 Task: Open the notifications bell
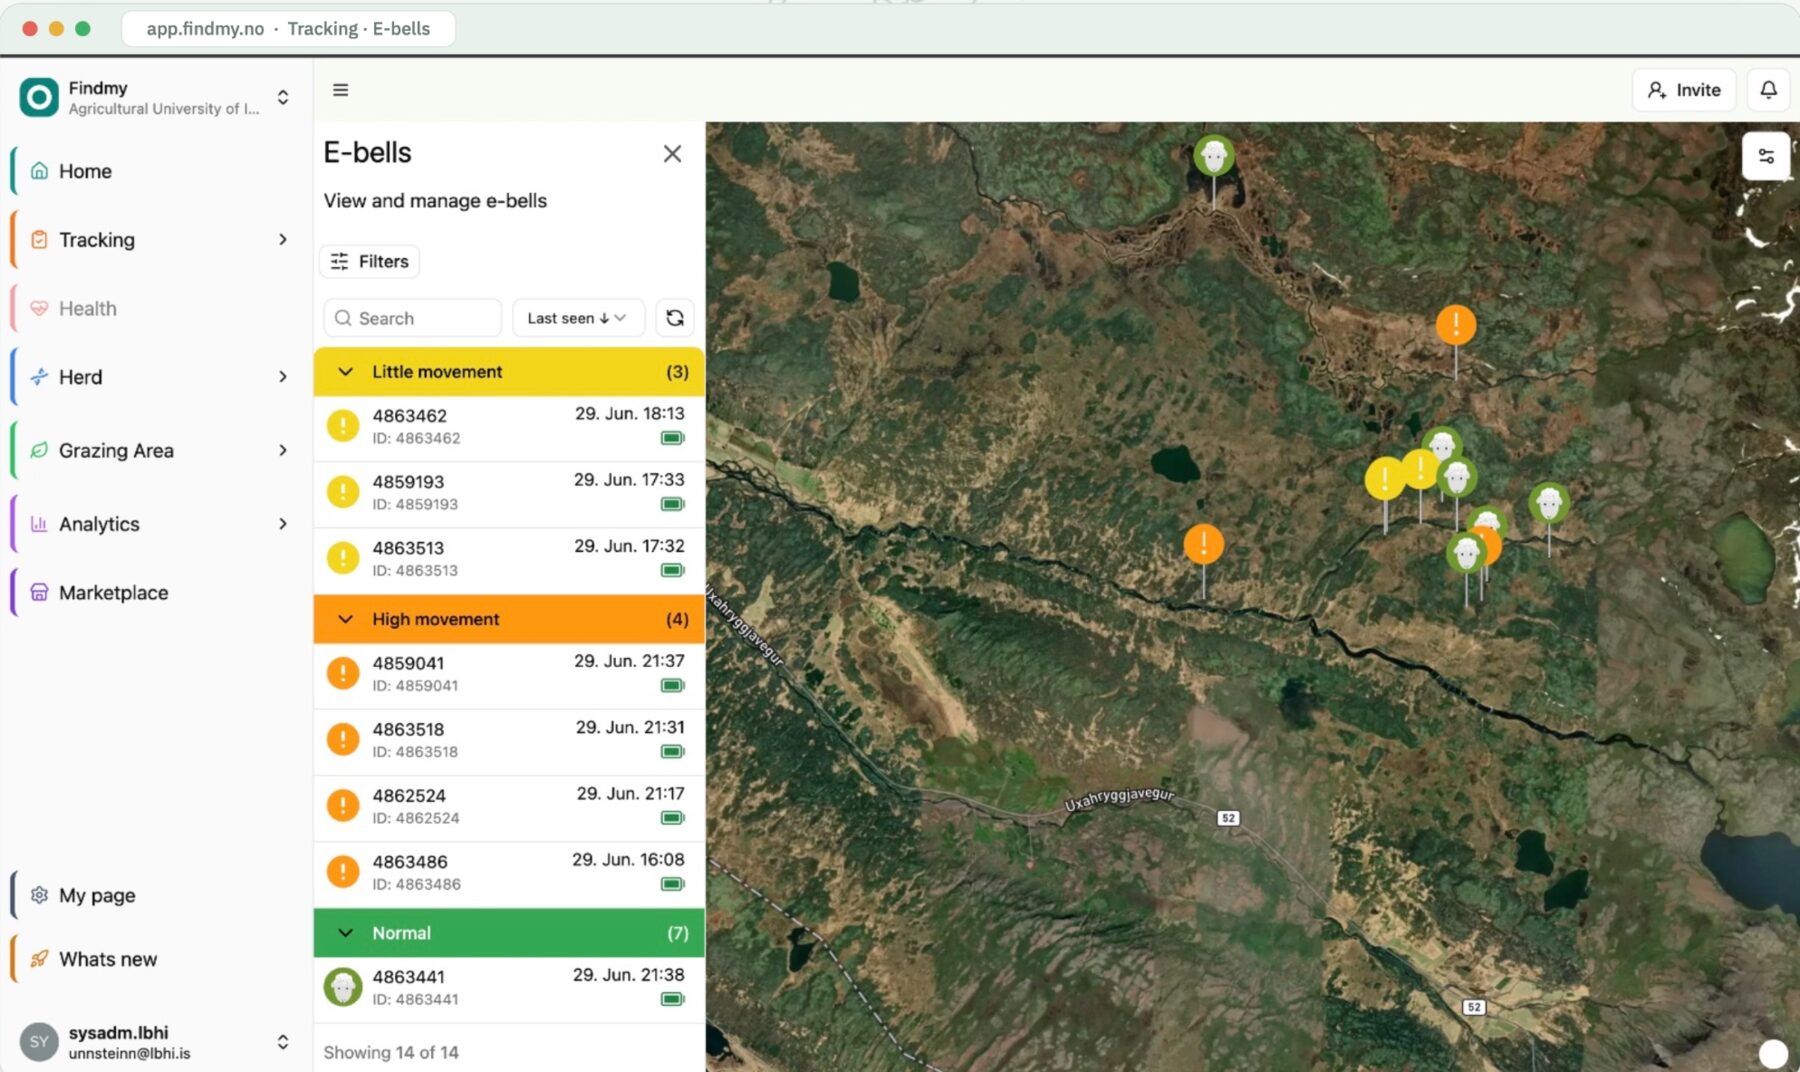tap(1768, 90)
